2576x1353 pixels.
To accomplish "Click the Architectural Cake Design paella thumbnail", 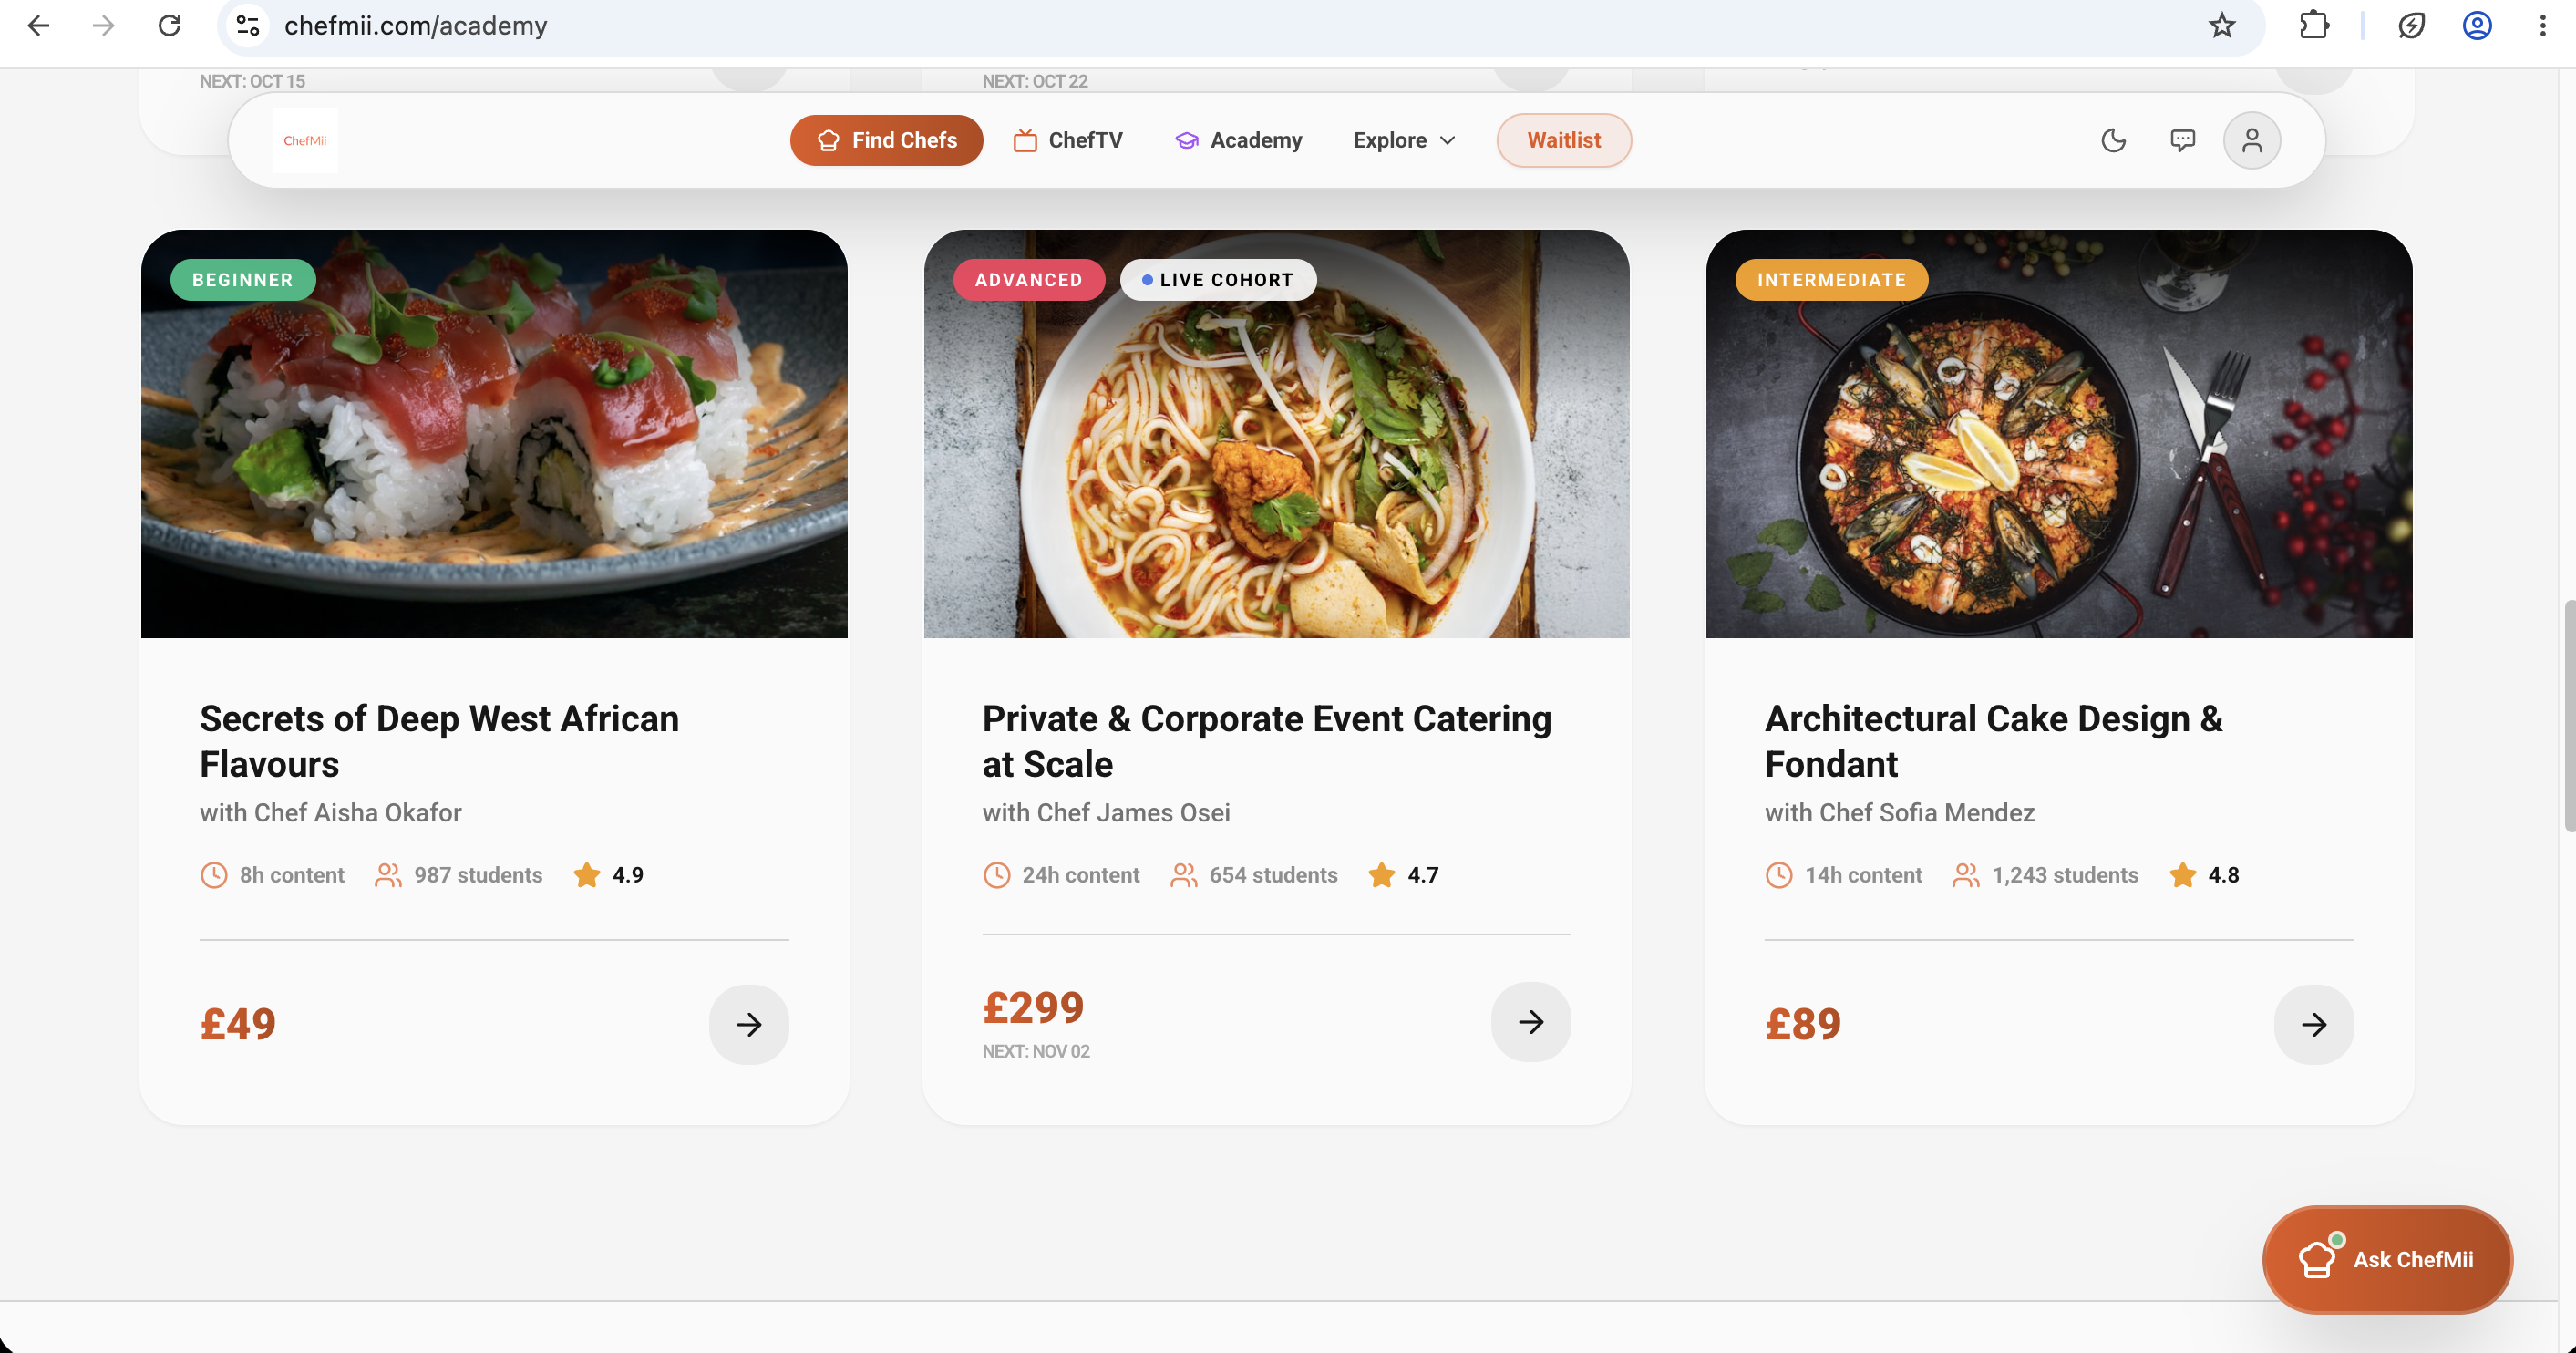I will (x=2059, y=434).
